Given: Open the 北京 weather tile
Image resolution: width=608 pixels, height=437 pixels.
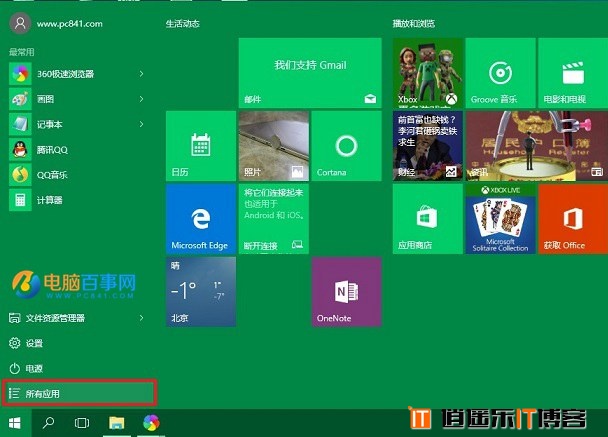Looking at the screenshot, I should 201,292.
